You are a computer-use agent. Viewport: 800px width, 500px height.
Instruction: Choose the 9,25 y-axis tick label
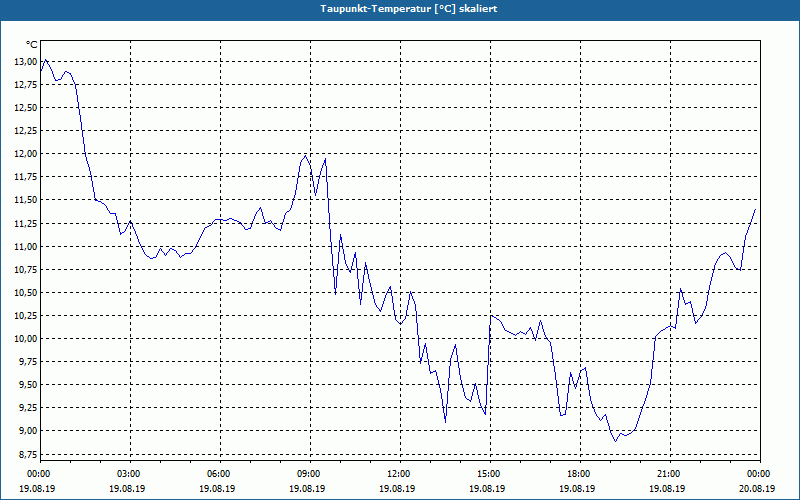(x=29, y=408)
